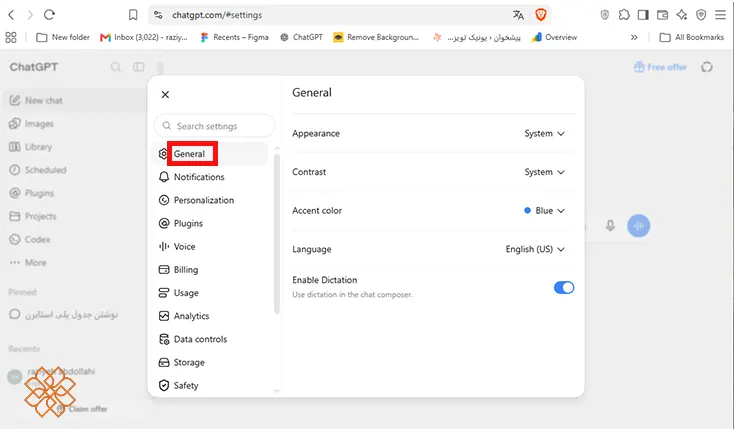The height and width of the screenshot is (431, 734).
Task: Open the All Bookmarks folder
Action: pos(691,37)
